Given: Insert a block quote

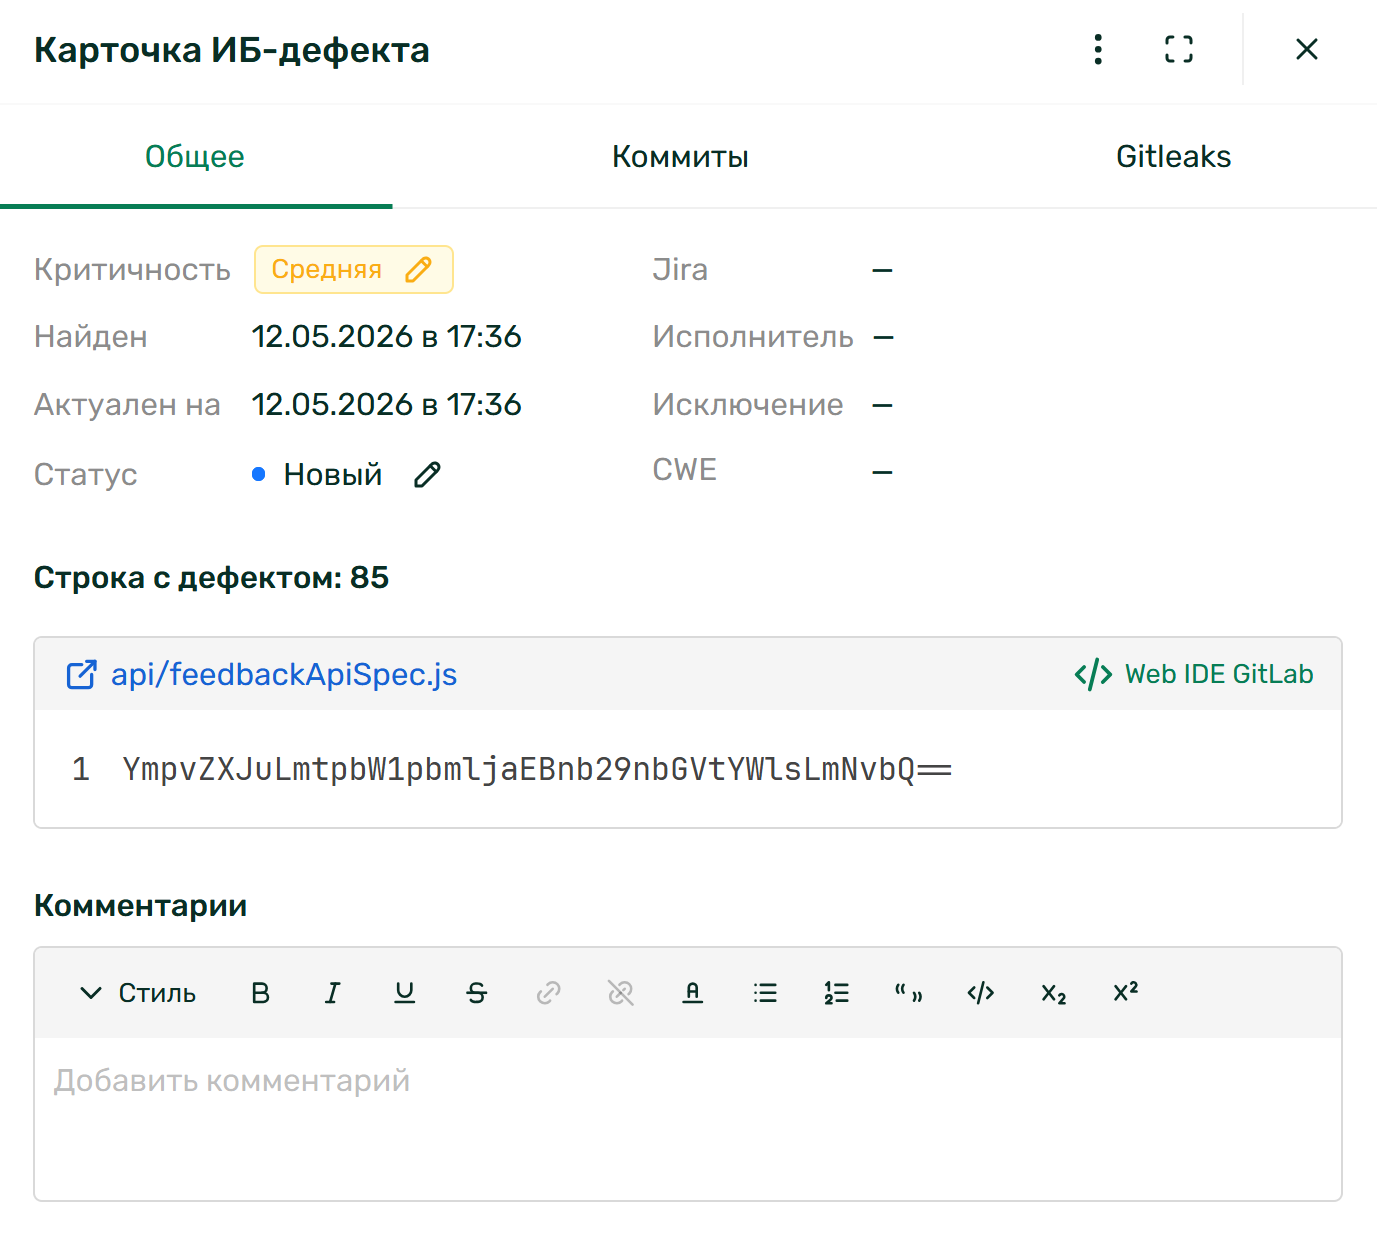Looking at the screenshot, I should coord(909,993).
